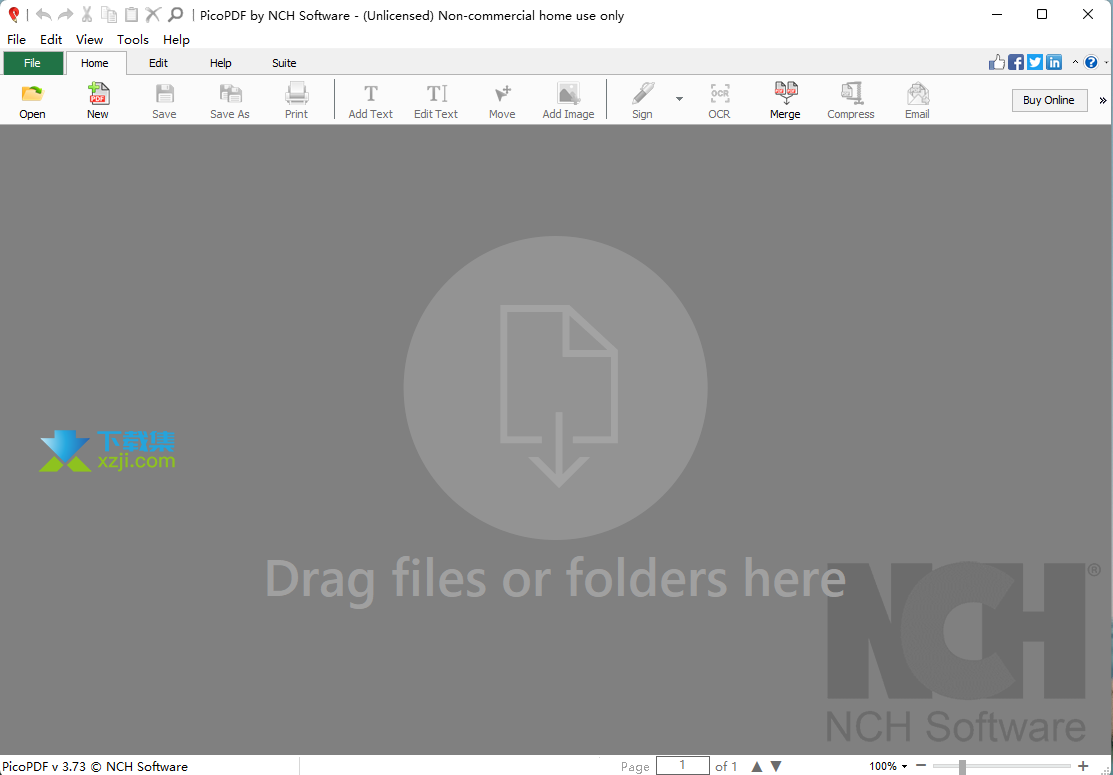The height and width of the screenshot is (775, 1113).
Task: Copy with the title bar copy icon
Action: (109, 14)
